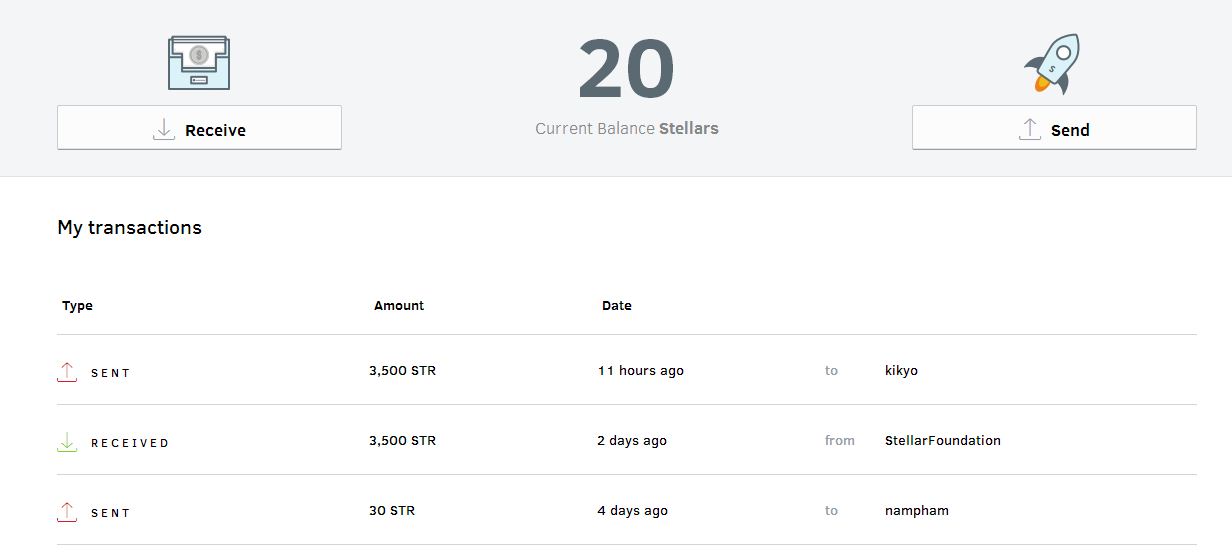Click the "2 days ago" date
1232x556 pixels.
(632, 441)
